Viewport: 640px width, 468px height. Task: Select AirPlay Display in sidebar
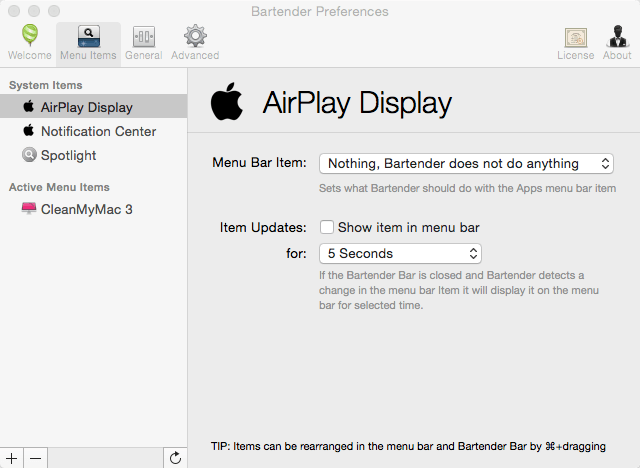[86, 107]
